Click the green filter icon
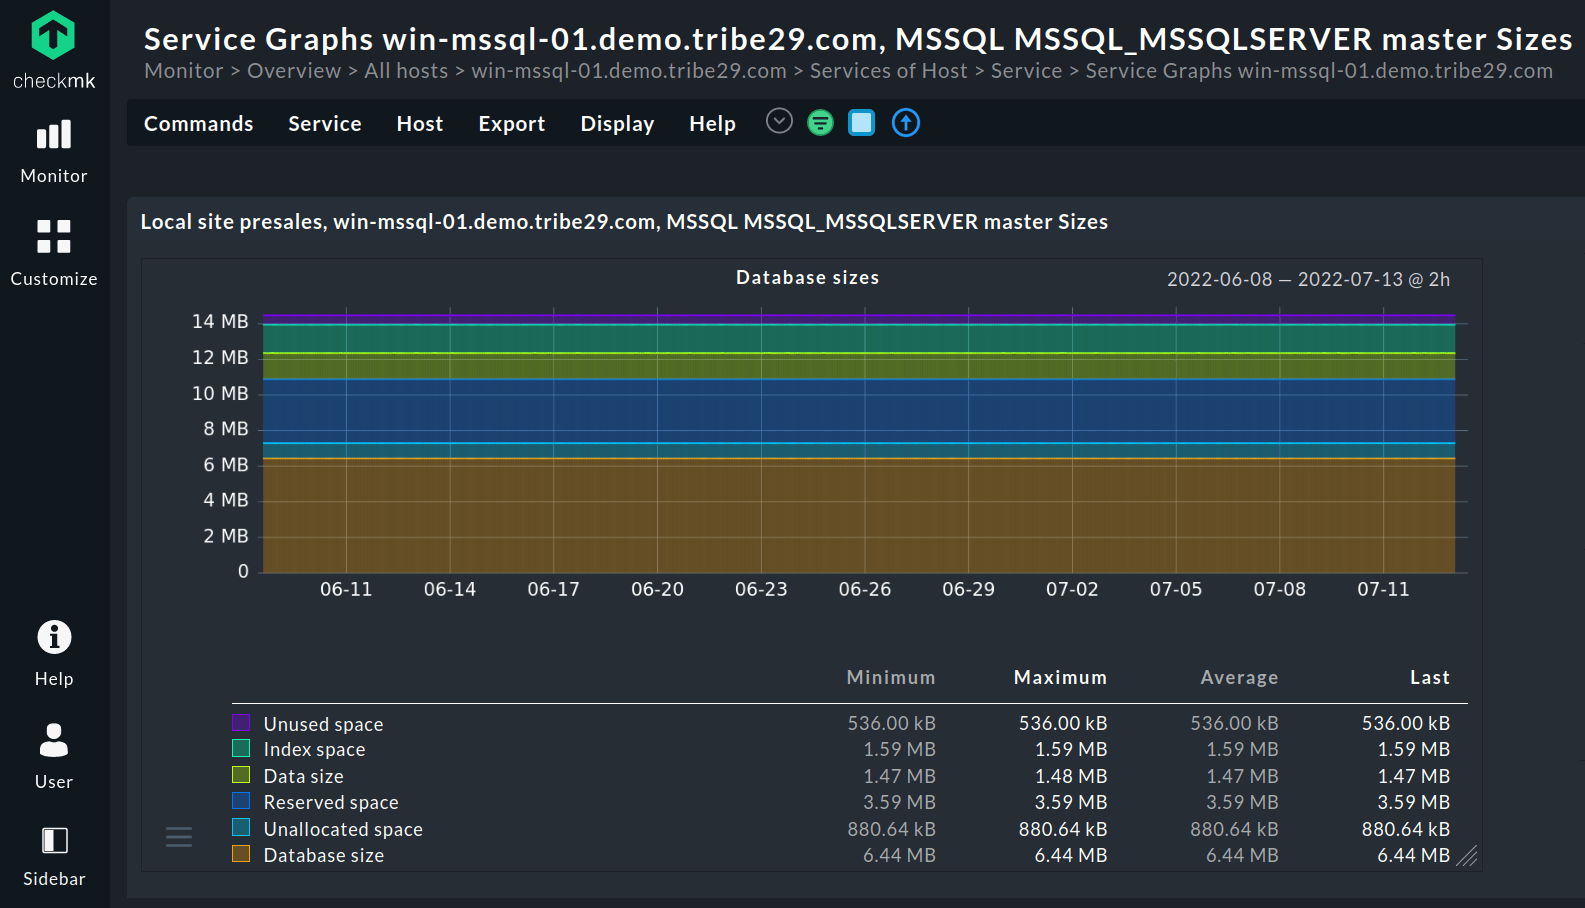1585x908 pixels. pyautogui.click(x=820, y=123)
